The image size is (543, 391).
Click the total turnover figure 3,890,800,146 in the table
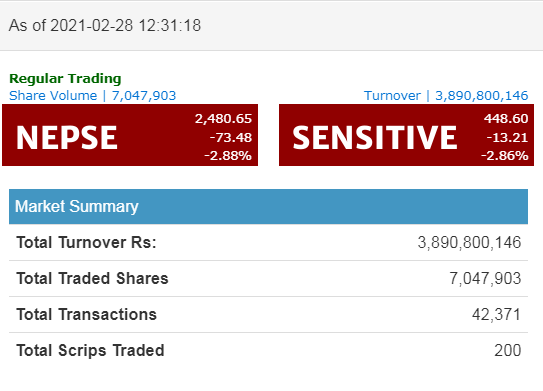pos(469,242)
